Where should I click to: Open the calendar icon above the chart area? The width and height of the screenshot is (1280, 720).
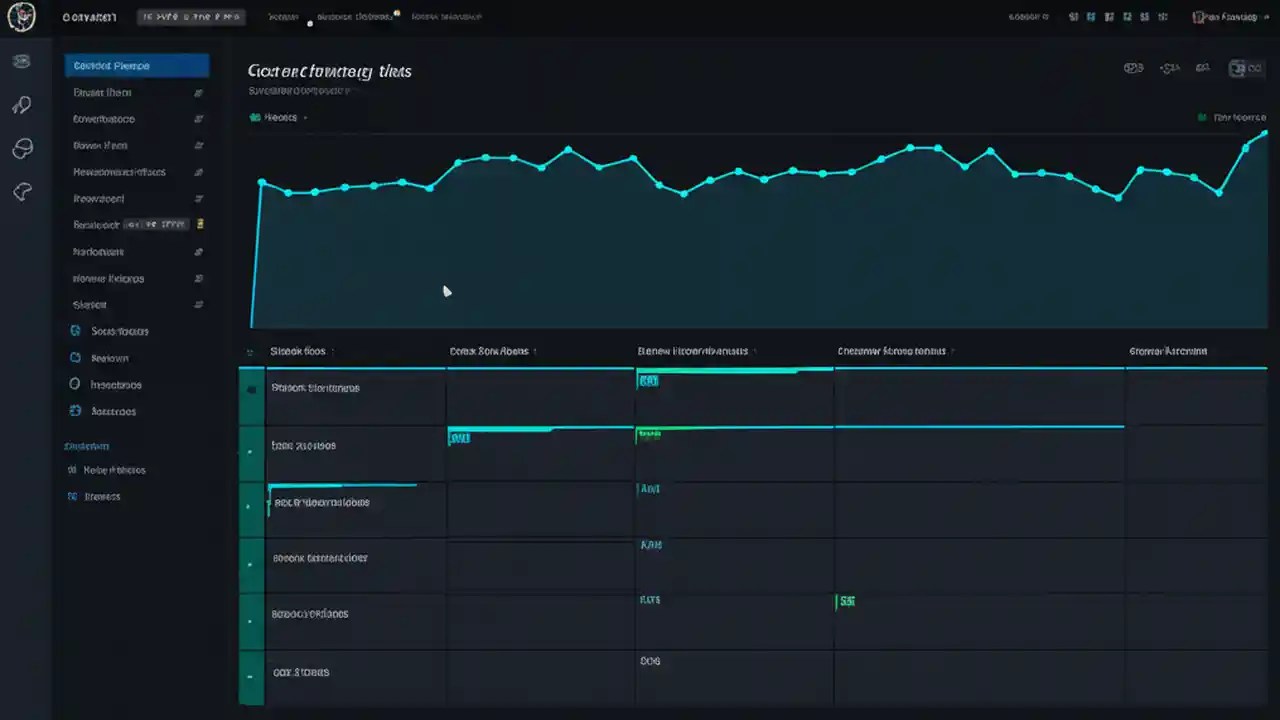pos(1133,68)
